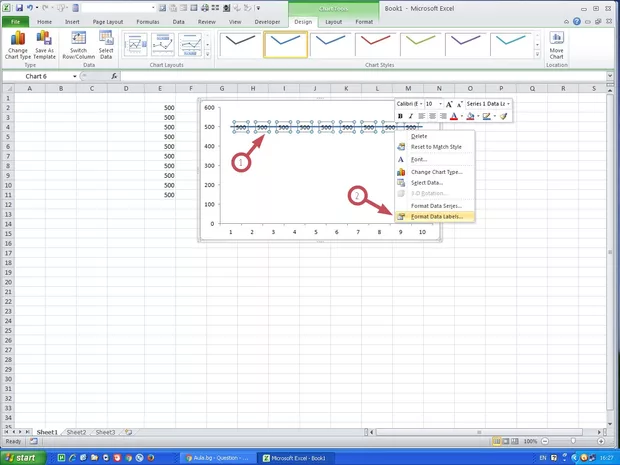
Task: Open the Calibri font name dropdown
Action: (420, 103)
